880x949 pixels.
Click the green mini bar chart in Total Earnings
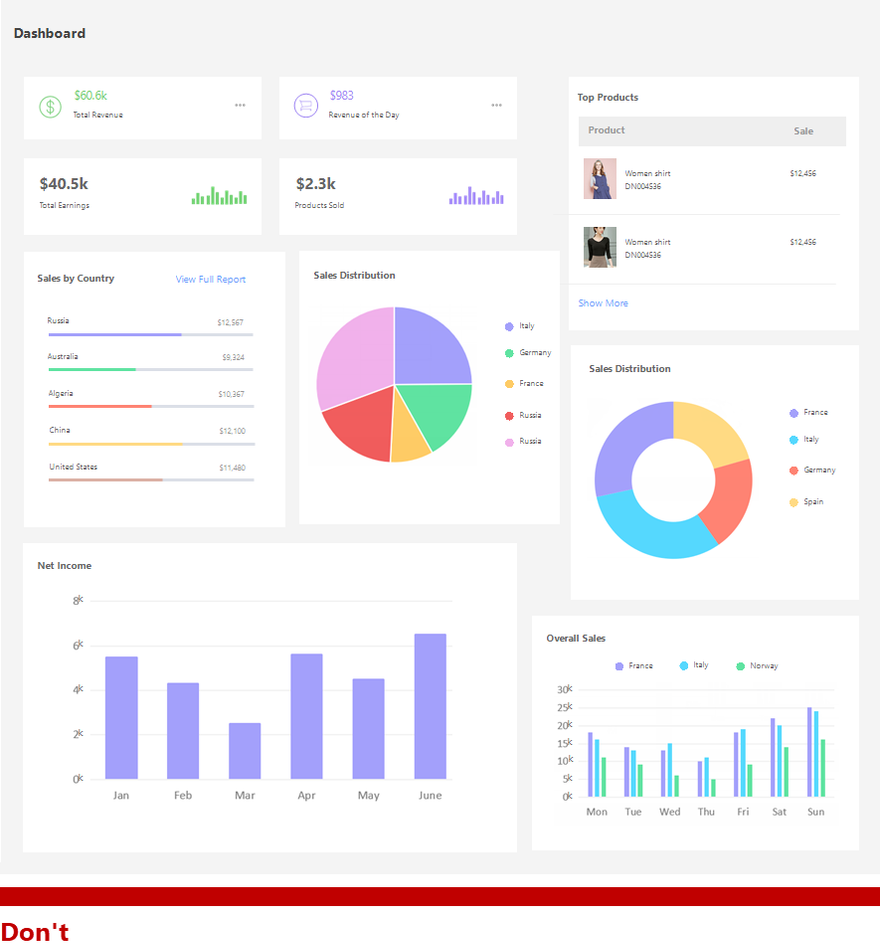pyautogui.click(x=219, y=195)
